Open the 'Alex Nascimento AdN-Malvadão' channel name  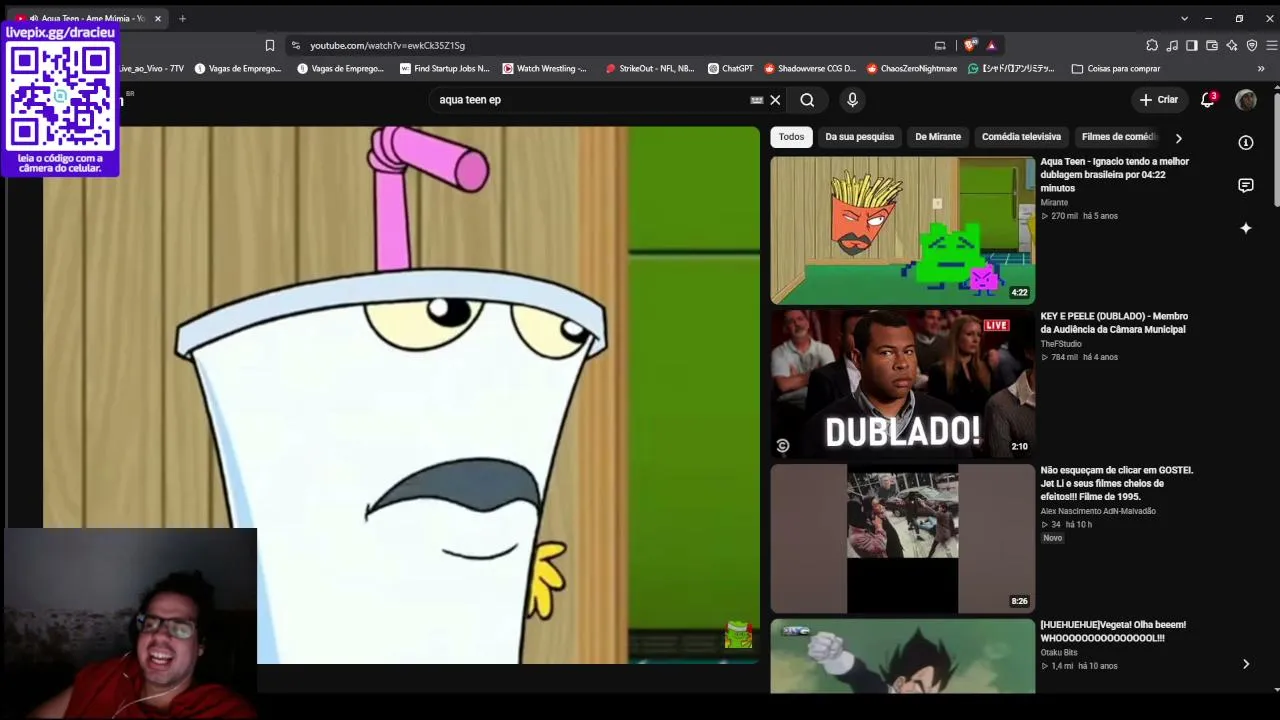[1098, 511]
